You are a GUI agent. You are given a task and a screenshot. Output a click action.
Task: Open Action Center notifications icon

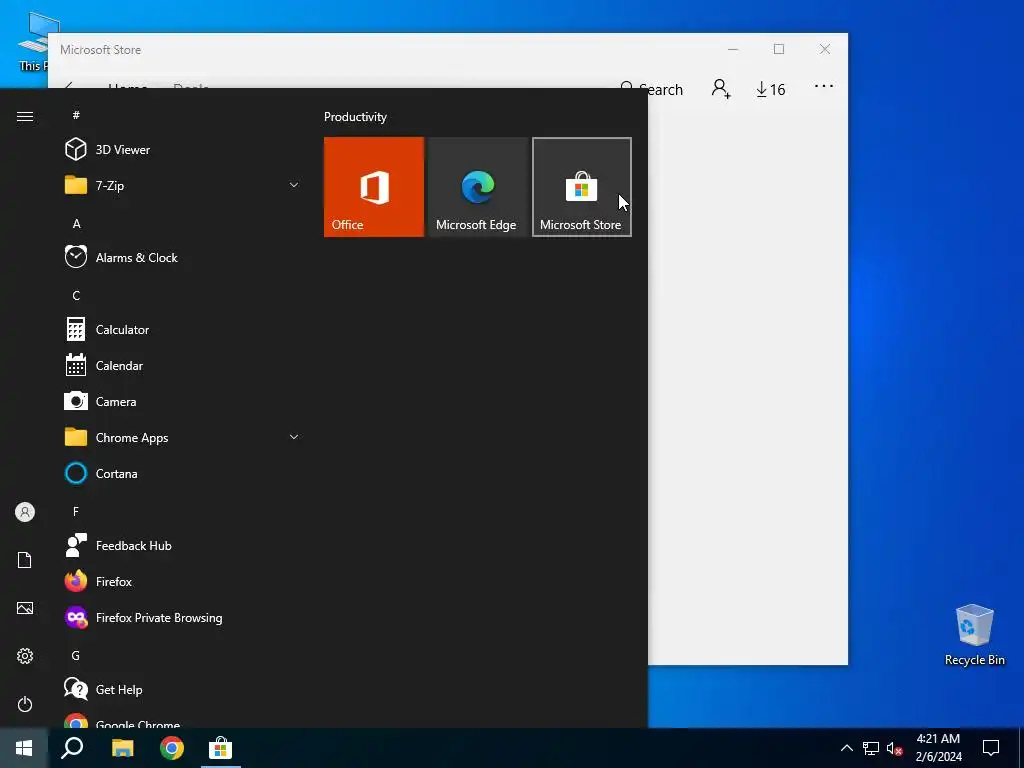pyautogui.click(x=991, y=748)
